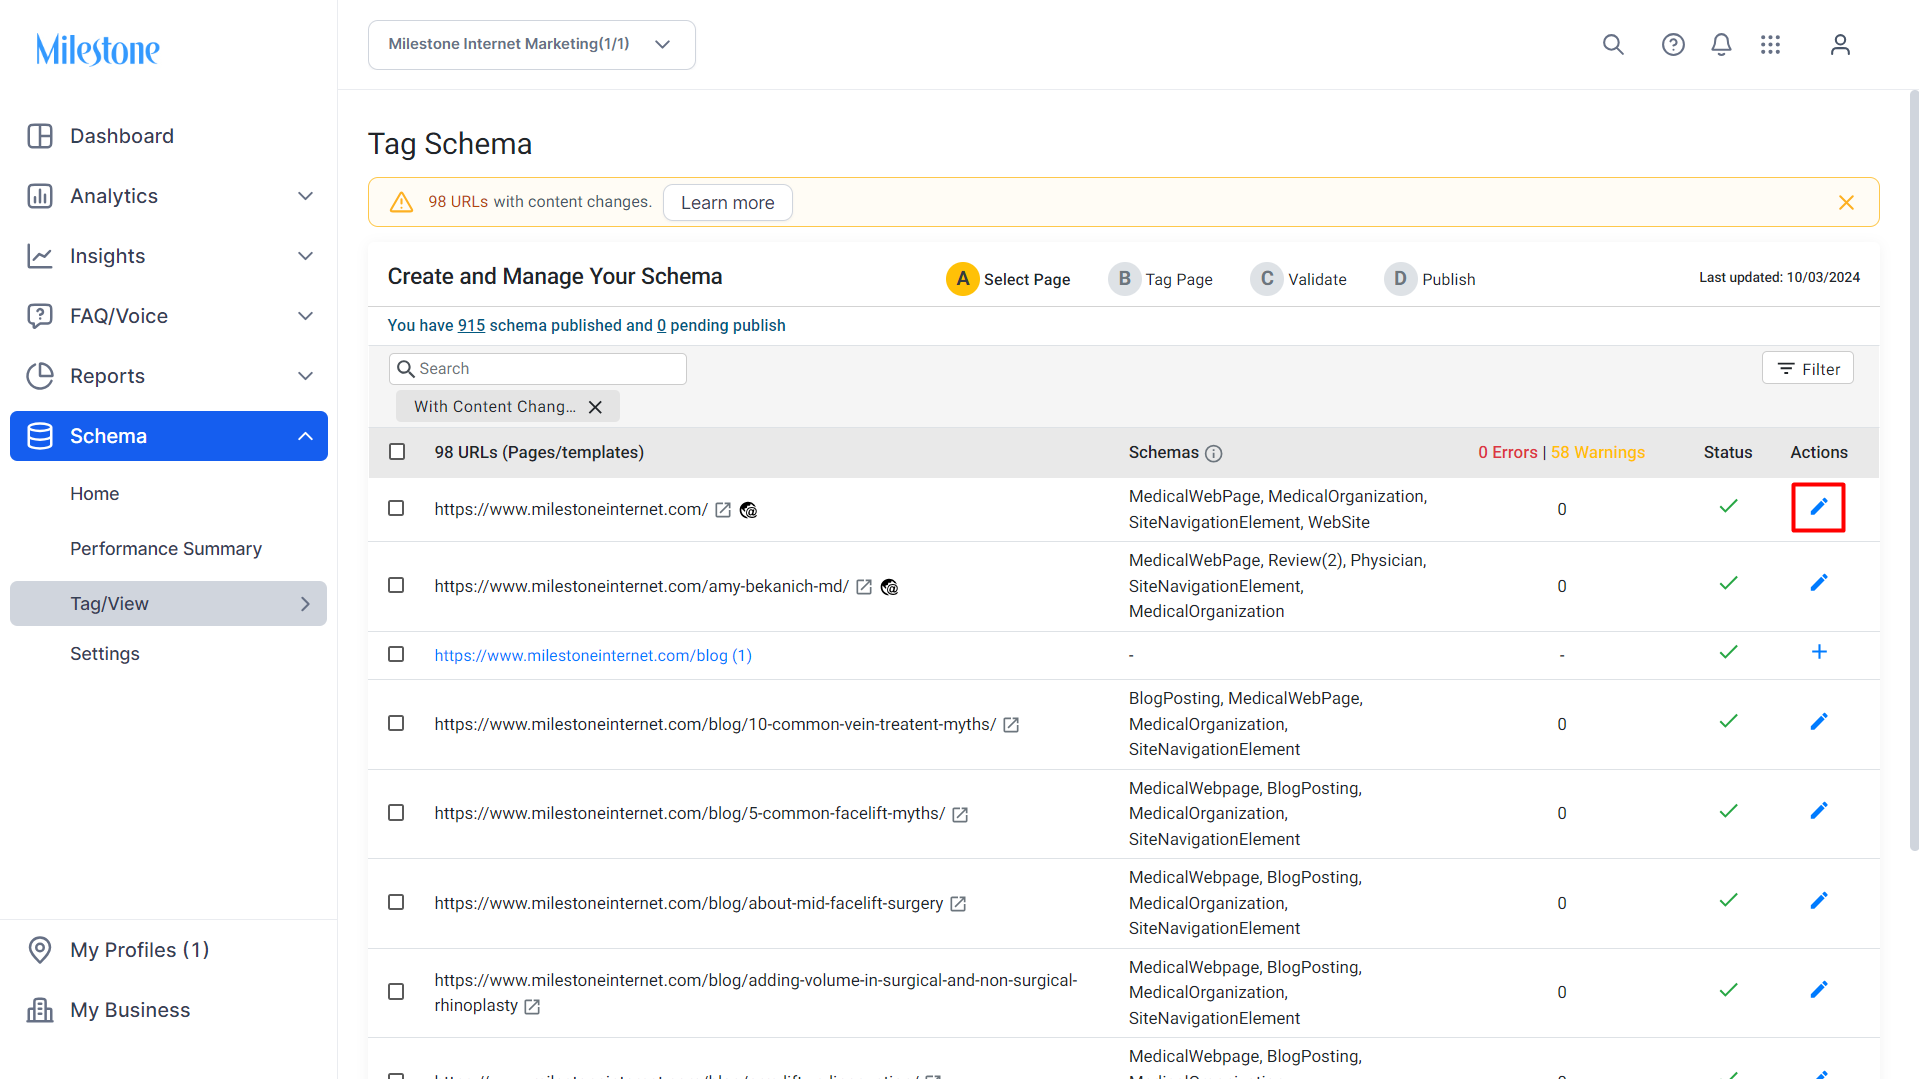Go to step D Publish
Screen dimensions: 1919x1079
click(1430, 279)
